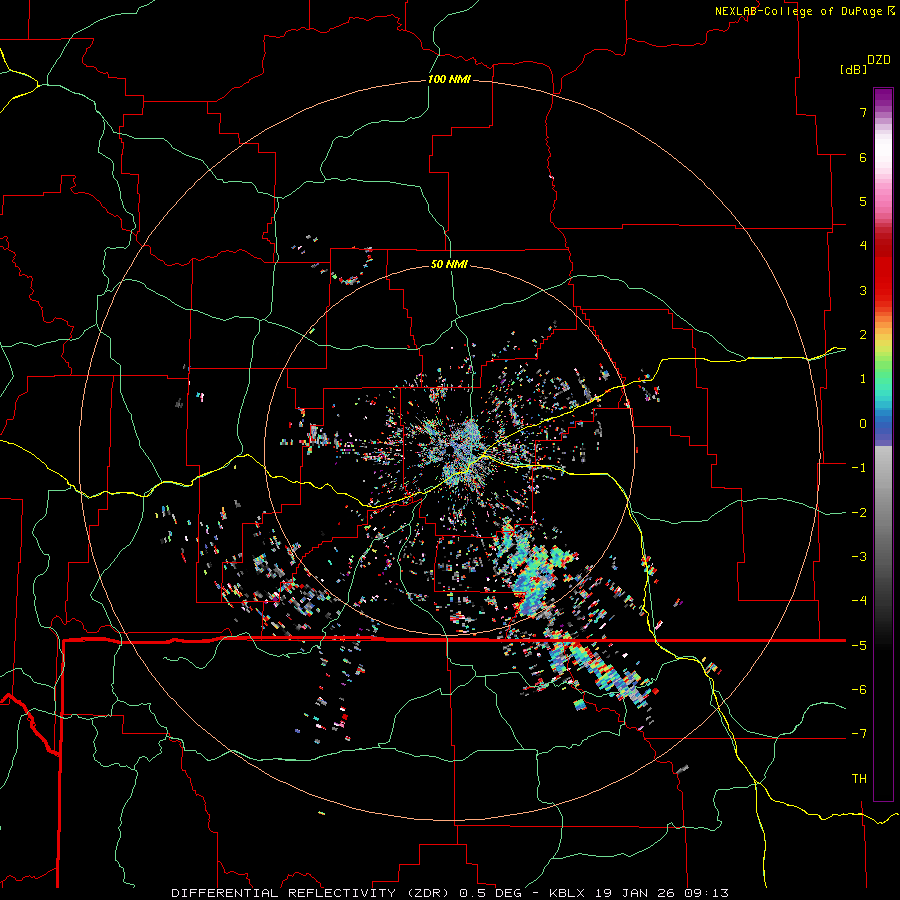Screen dimensions: 900x900
Task: Select the 7 value on the dB scale
Action: [x=863, y=112]
